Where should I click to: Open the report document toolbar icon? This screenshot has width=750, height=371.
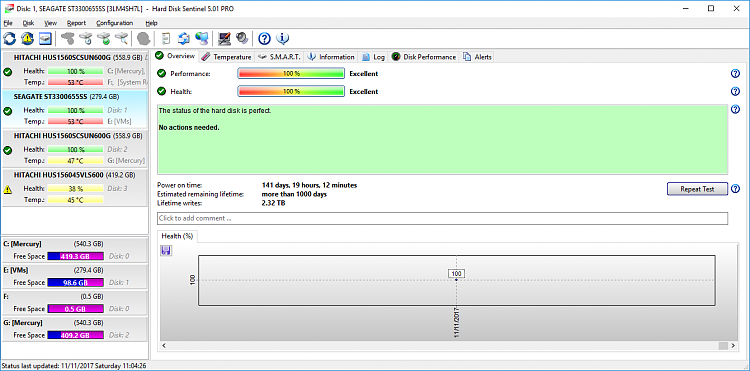pos(166,38)
